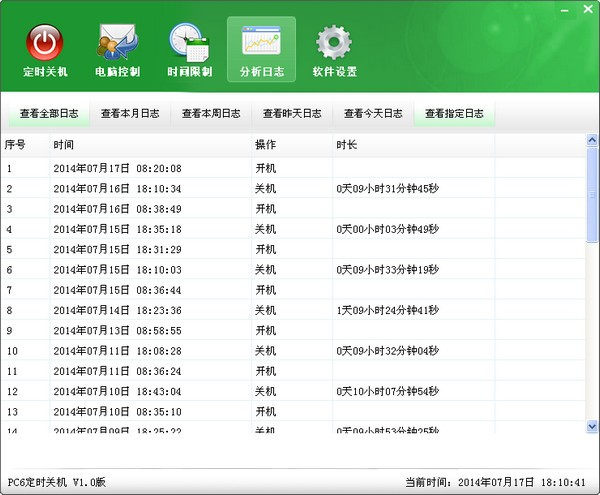Select row with 2014年07月15日 18:35:18

[x=293, y=229]
